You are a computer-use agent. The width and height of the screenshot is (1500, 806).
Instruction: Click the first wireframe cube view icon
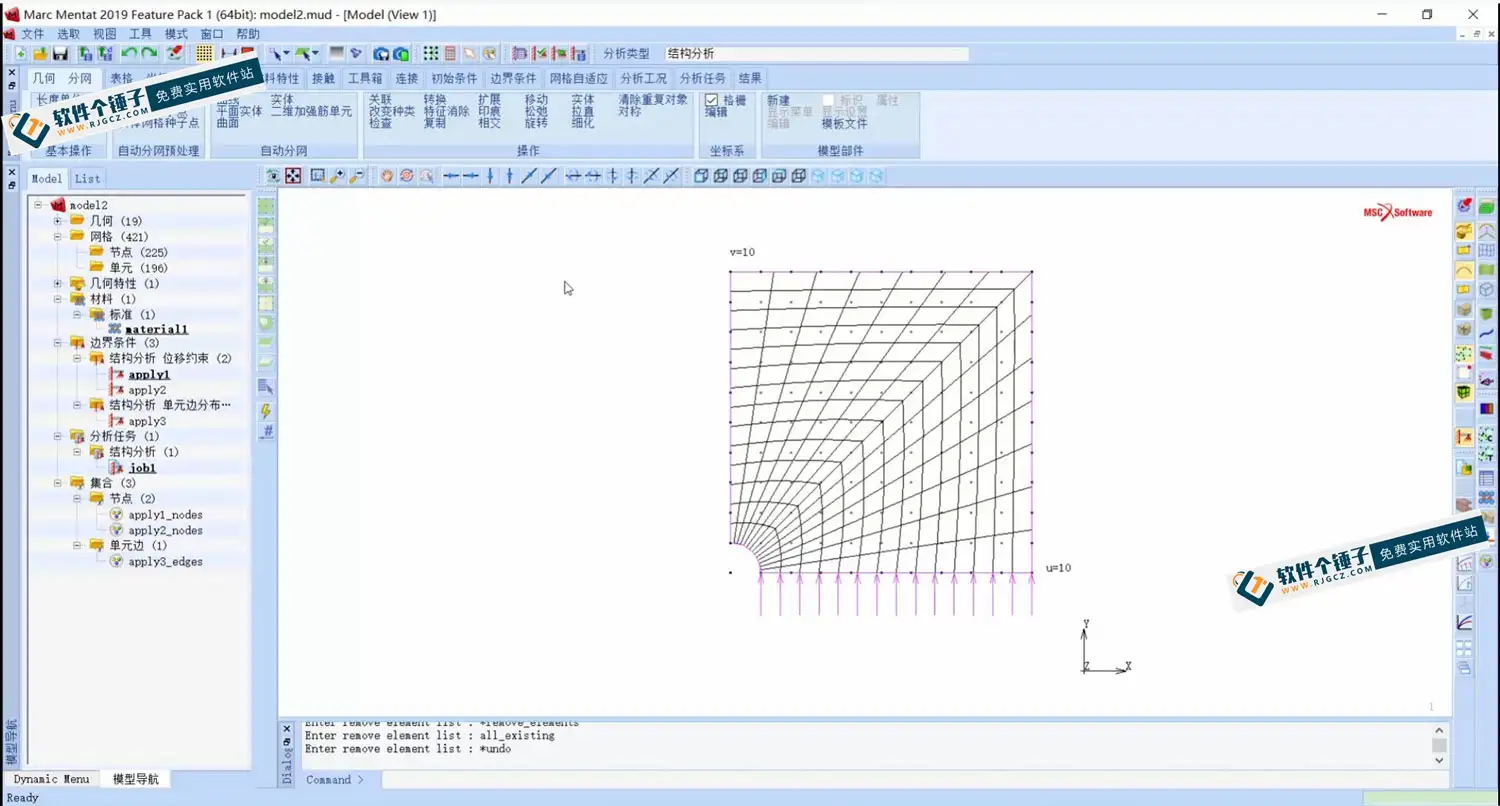coord(701,176)
